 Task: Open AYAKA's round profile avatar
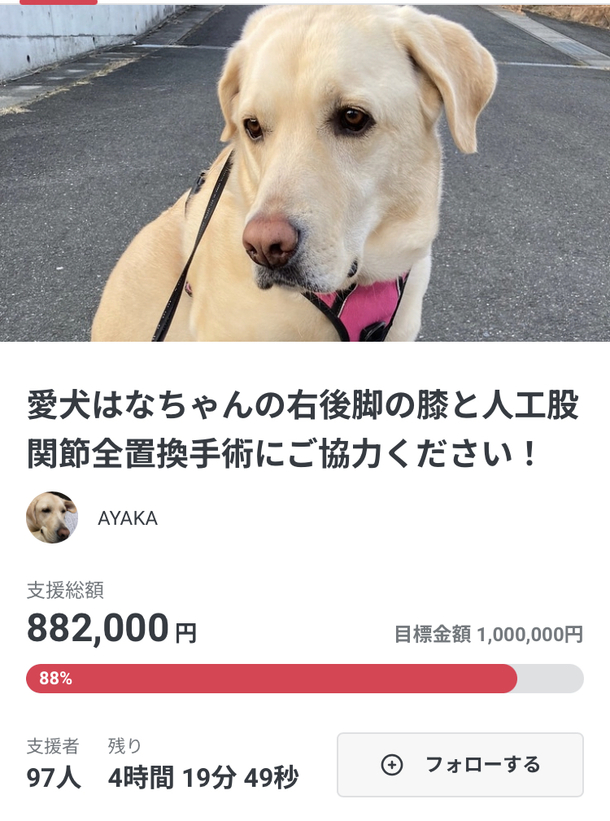pyautogui.click(x=52, y=517)
